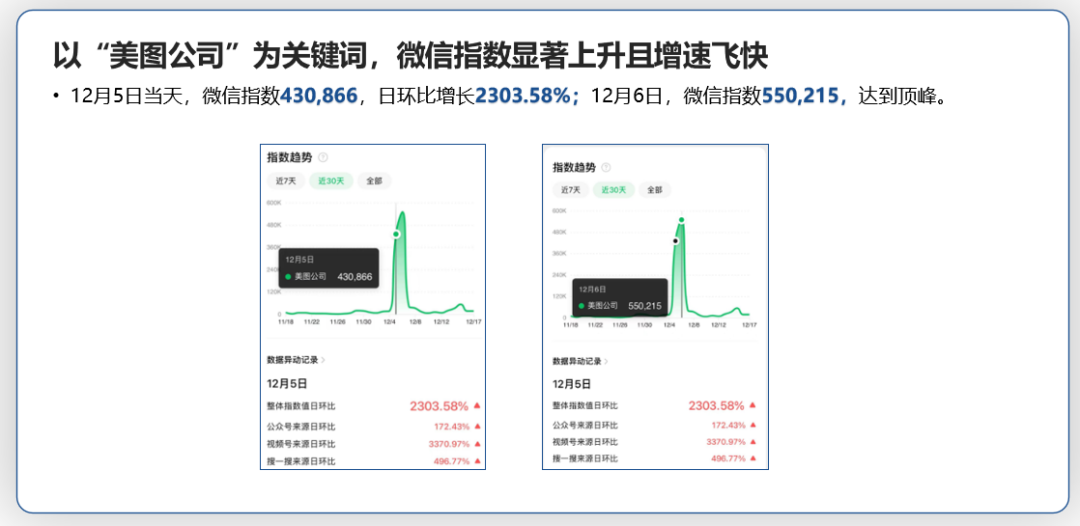Image resolution: width=1080 pixels, height=526 pixels.
Task: Click 430,866 value in left chart tooltip
Action: [x=354, y=277]
